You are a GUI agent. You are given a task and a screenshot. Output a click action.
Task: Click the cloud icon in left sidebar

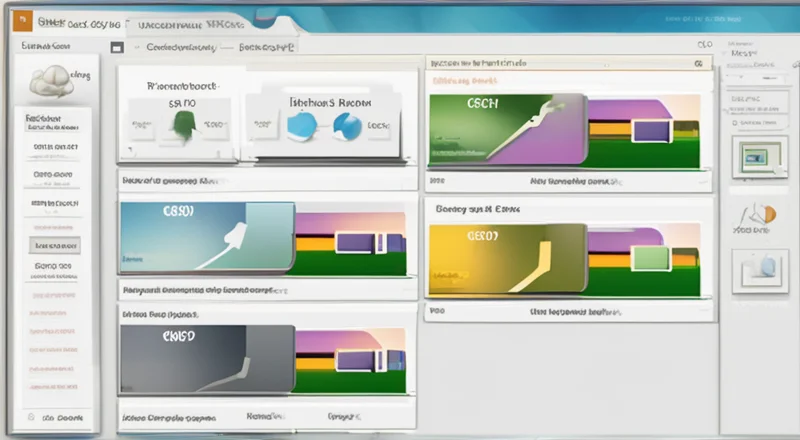point(52,82)
